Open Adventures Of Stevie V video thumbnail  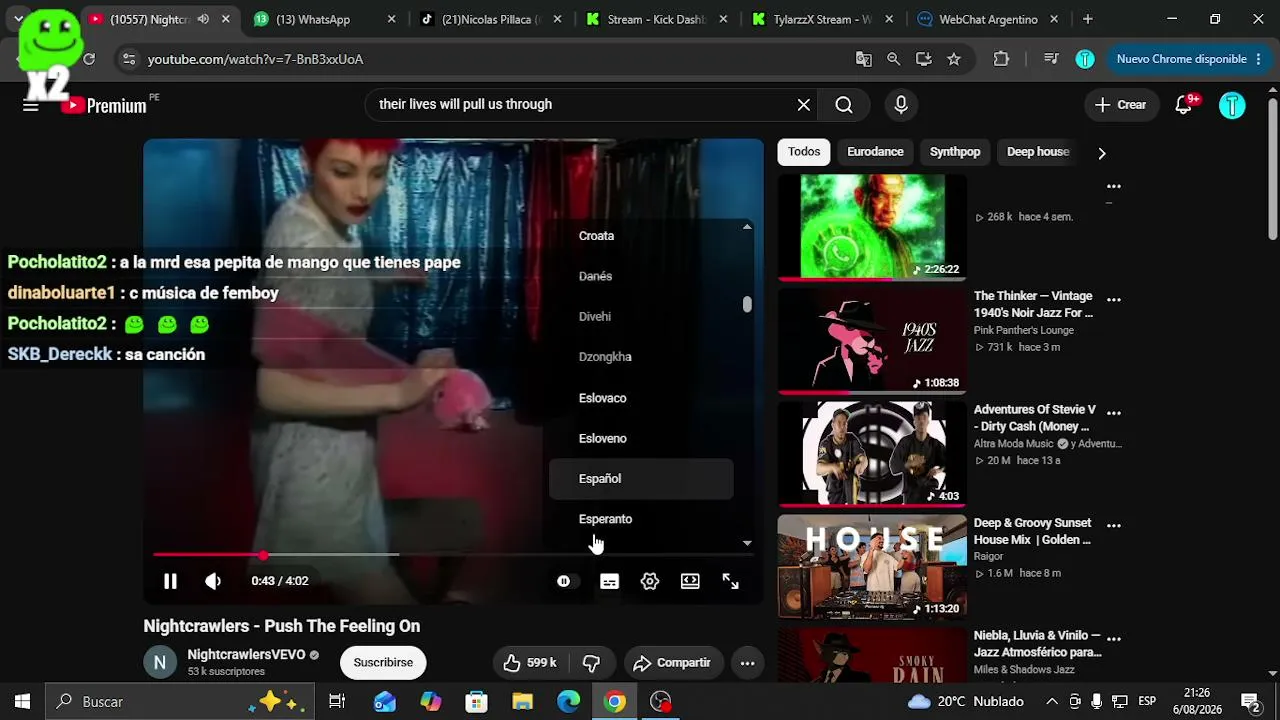click(872, 454)
